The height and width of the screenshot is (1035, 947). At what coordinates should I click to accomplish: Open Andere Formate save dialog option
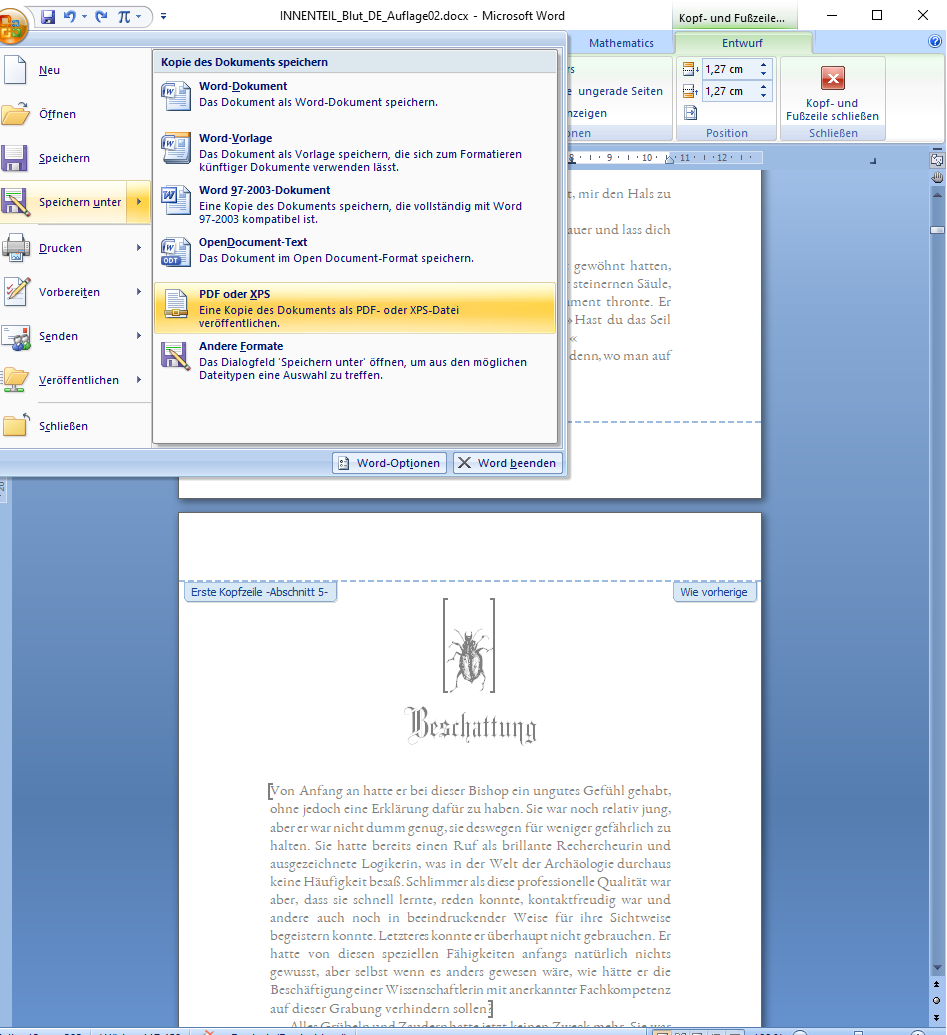[x=355, y=360]
